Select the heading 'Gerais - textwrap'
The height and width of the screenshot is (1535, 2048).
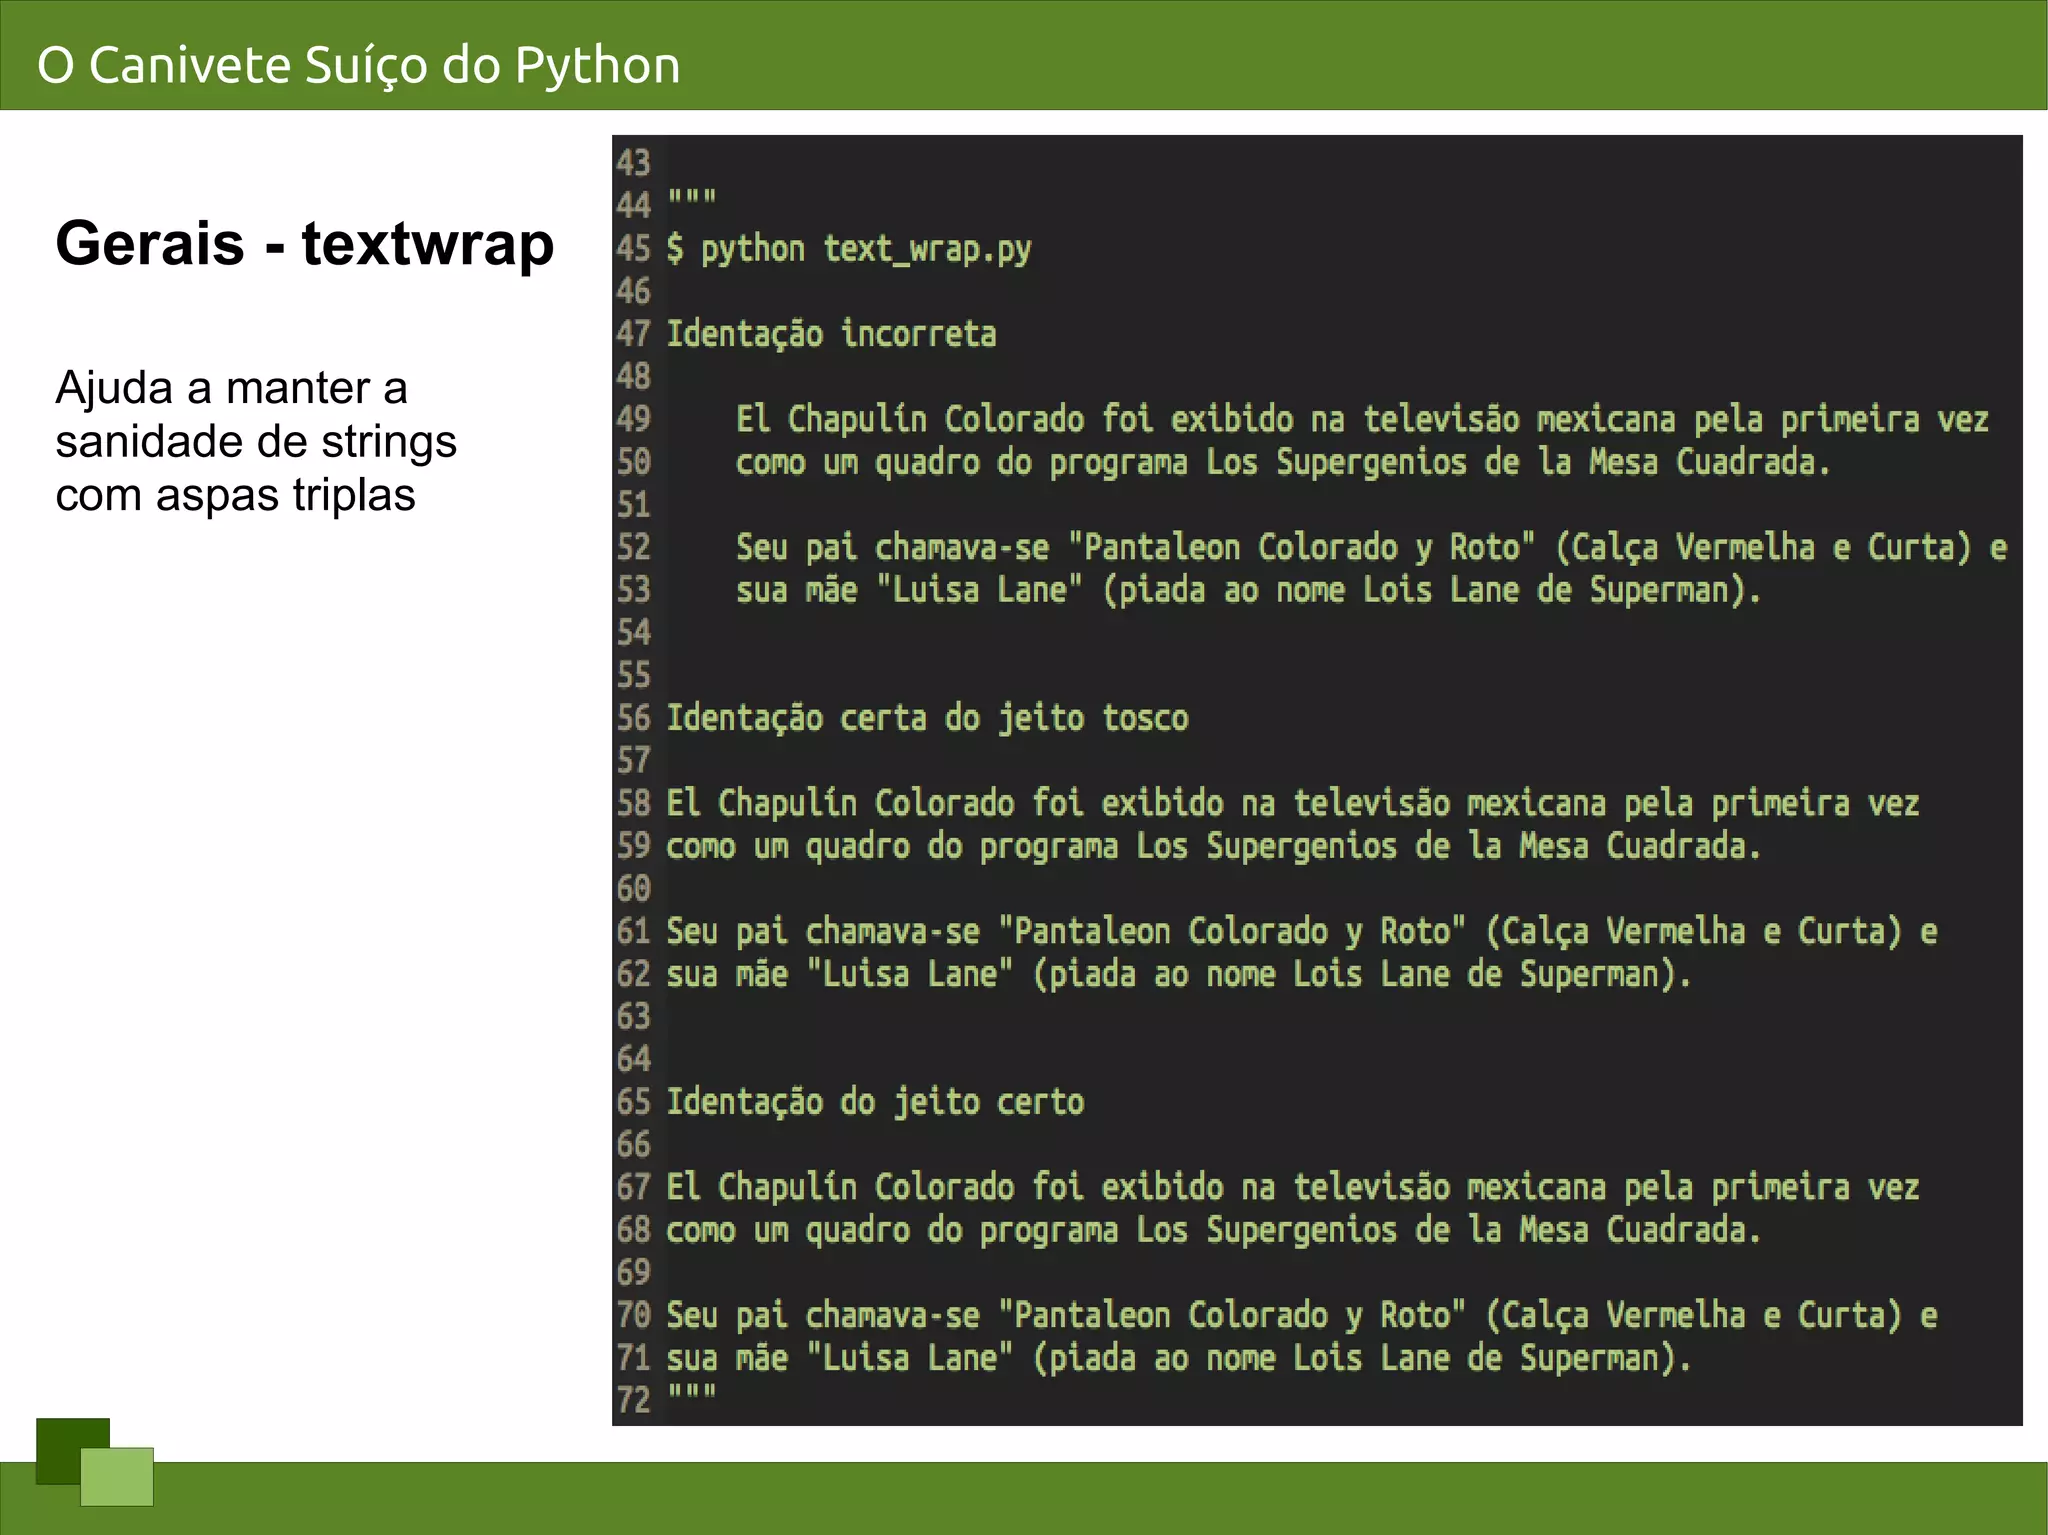tap(305, 243)
